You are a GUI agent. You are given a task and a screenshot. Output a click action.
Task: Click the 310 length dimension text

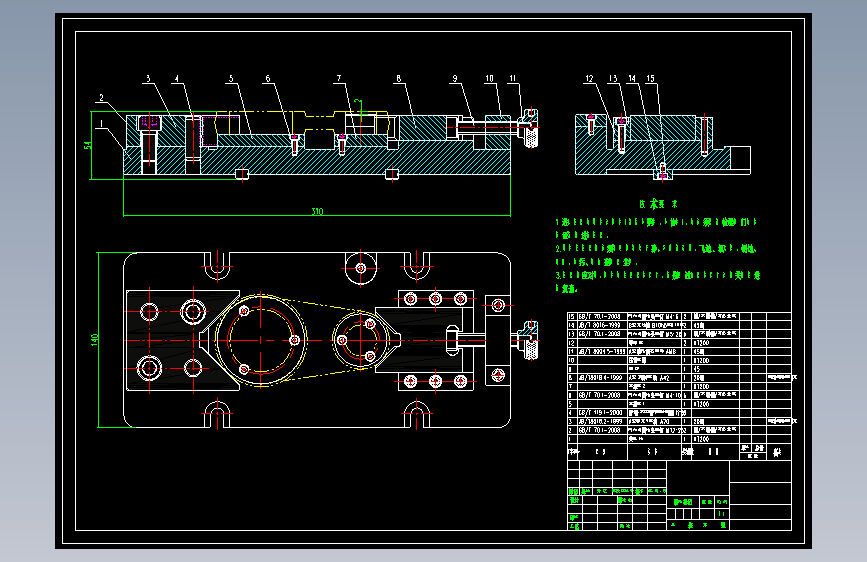317,211
